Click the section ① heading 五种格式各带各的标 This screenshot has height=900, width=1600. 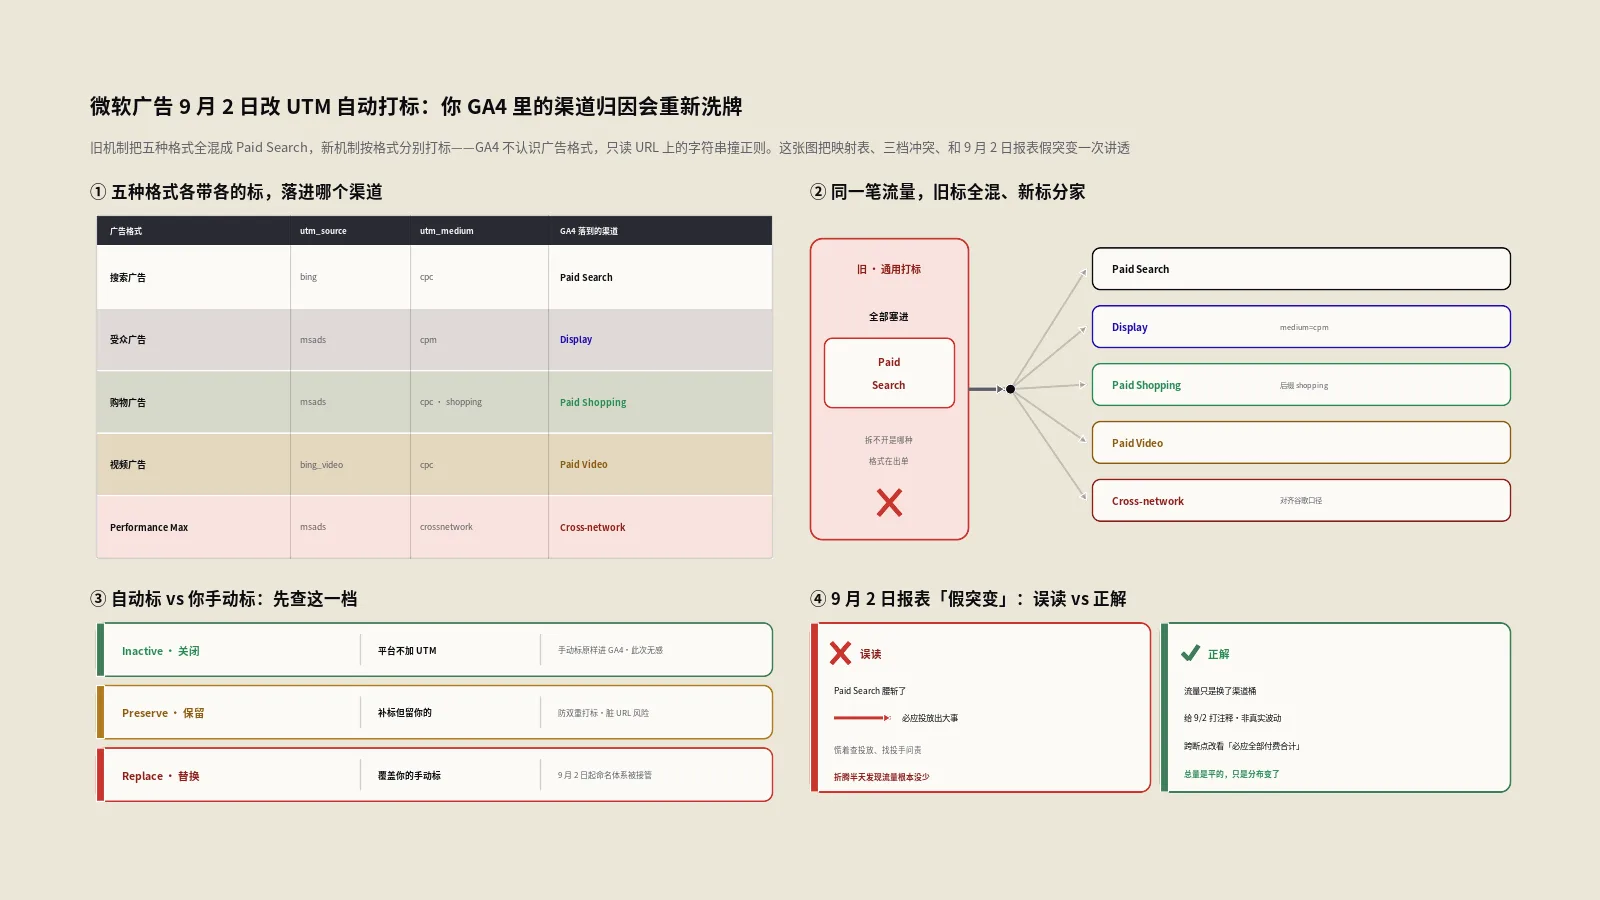point(236,192)
